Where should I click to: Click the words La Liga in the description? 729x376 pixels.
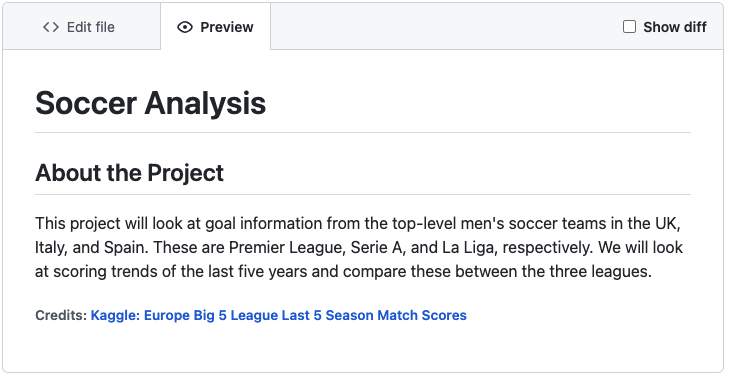pyautogui.click(x=468, y=248)
